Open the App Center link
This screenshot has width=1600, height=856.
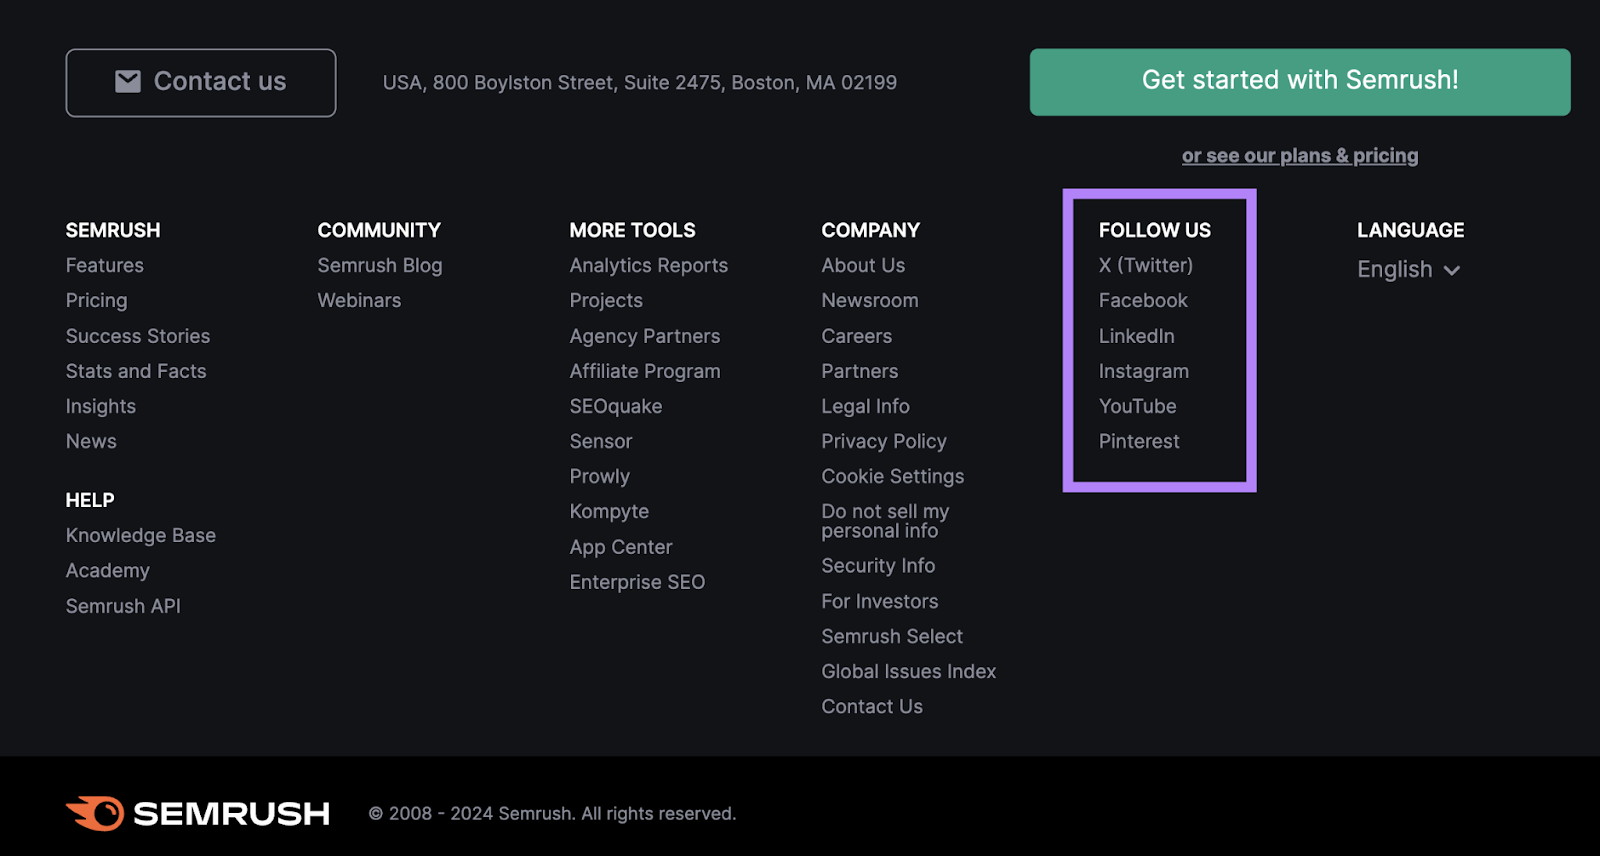pos(621,547)
